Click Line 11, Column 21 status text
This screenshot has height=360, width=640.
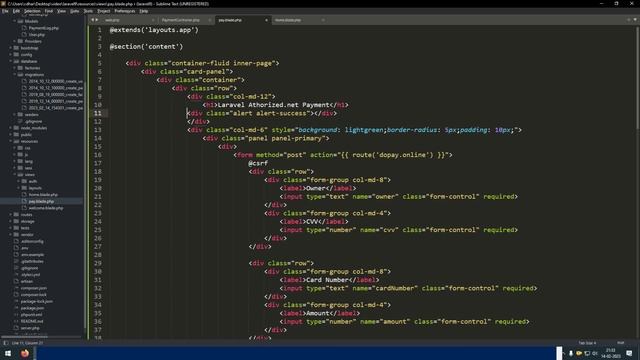coord(27,343)
